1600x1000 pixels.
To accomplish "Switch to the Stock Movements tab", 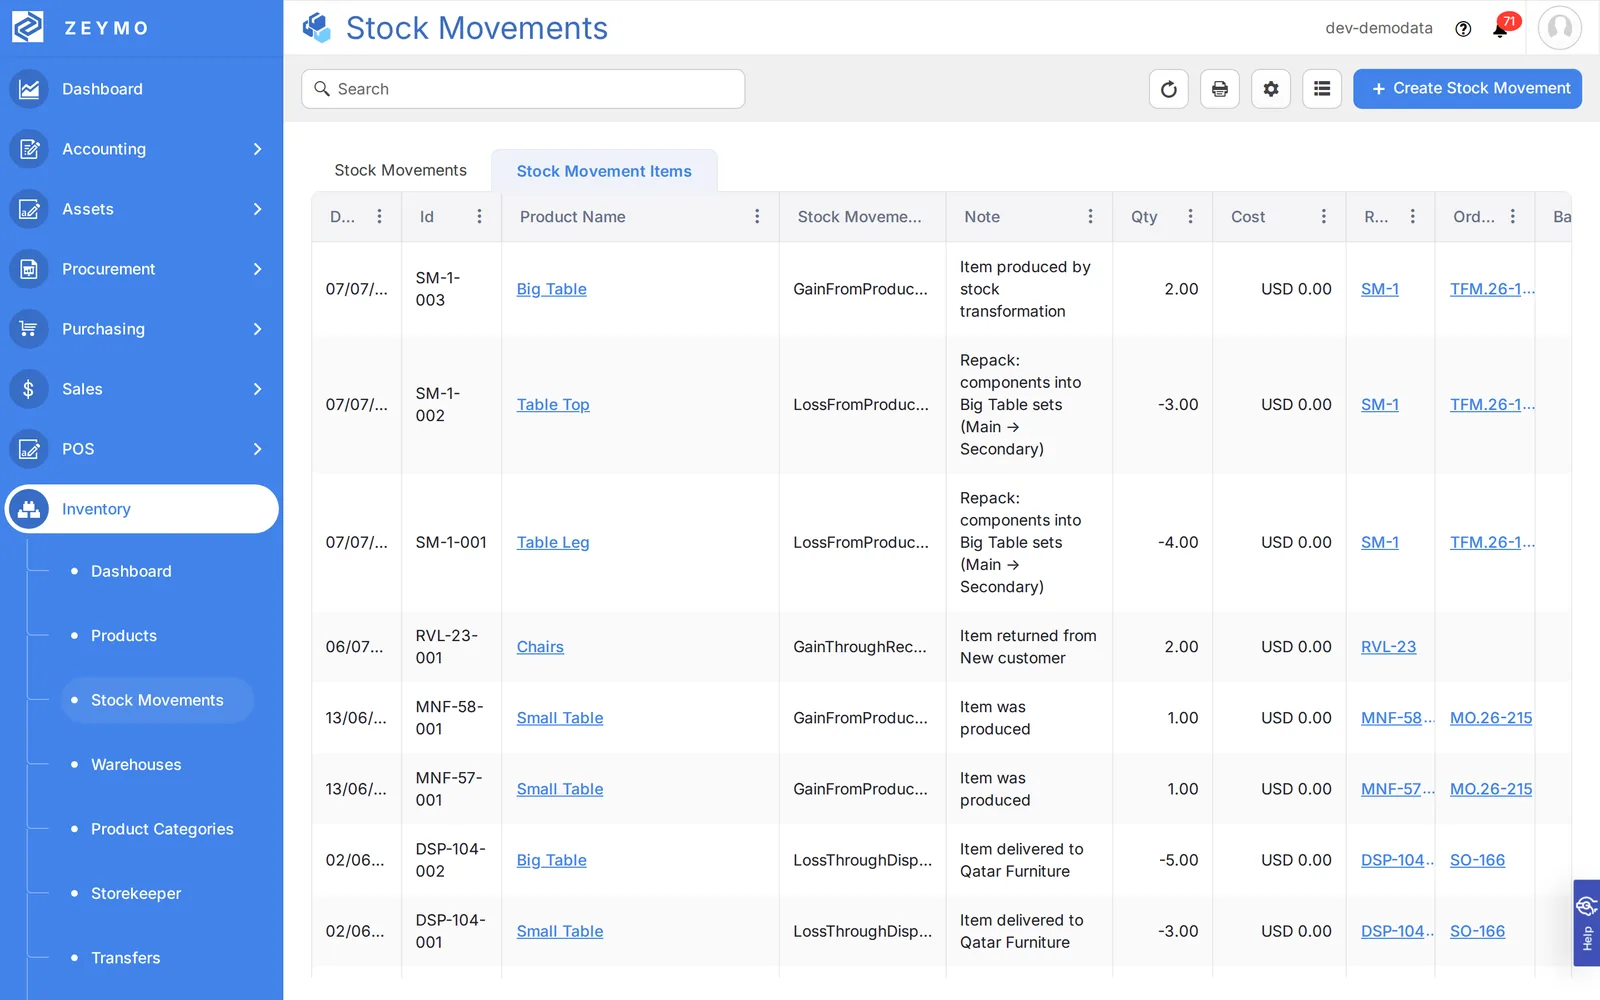I will coord(400,171).
